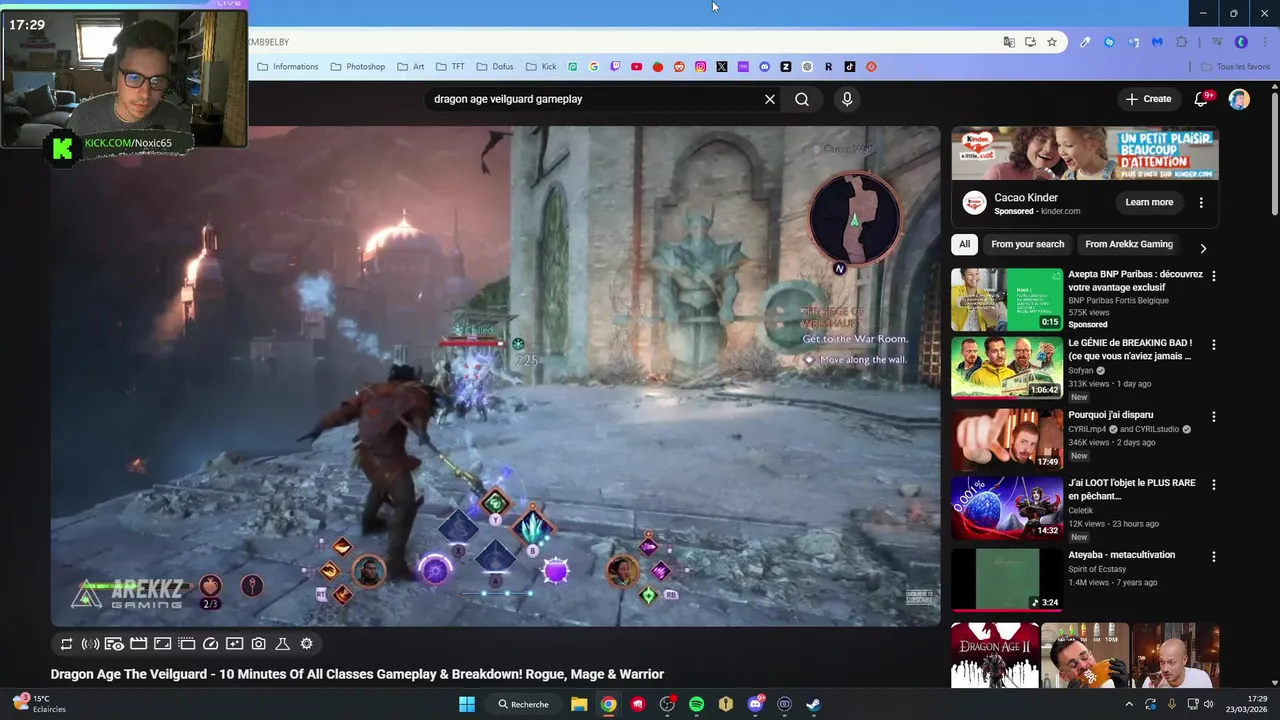Open the Photoshop bookmark folder
Image resolution: width=1280 pixels, height=720 pixels.
coord(358,67)
